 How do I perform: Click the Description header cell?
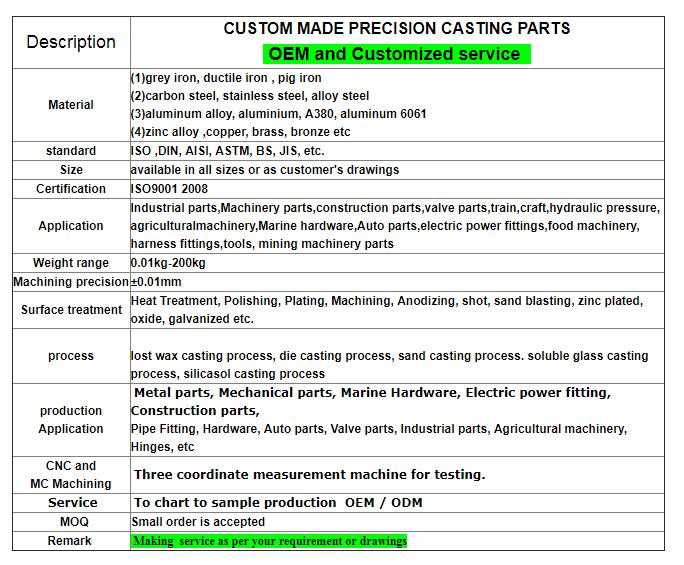[71, 42]
